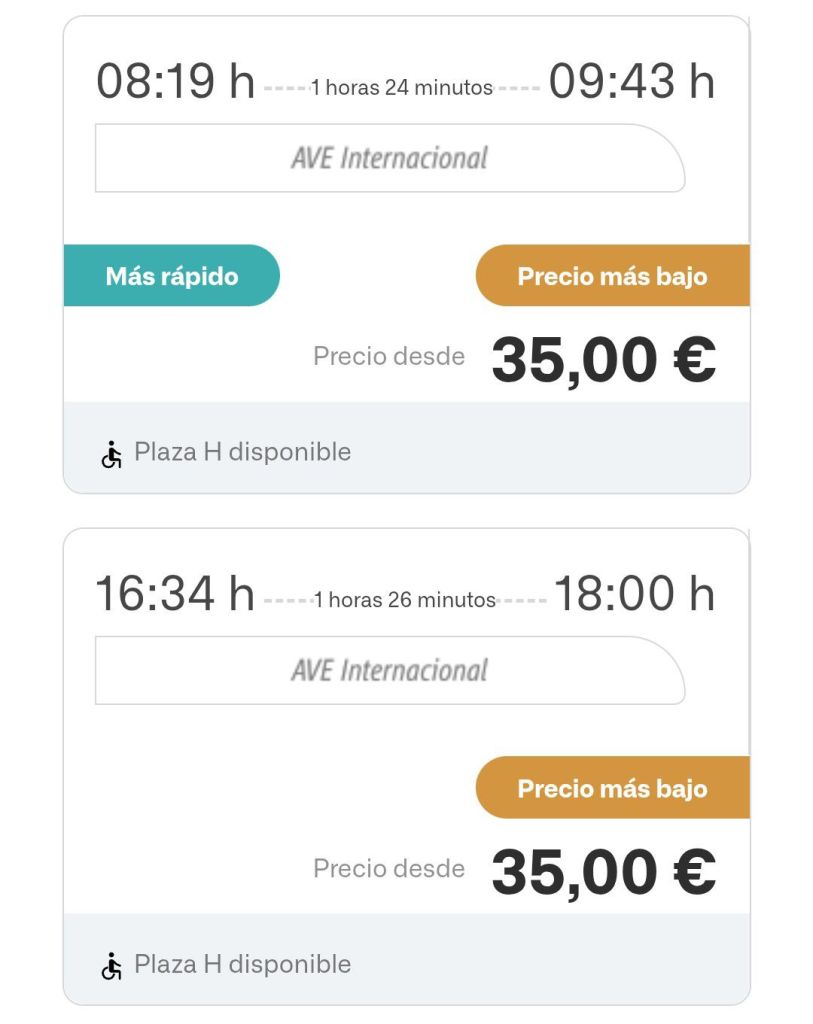Click the '1 horas 24 minutos' duration label
Image resolution: width=813 pixels, height=1024 pixels.
[x=402, y=88]
